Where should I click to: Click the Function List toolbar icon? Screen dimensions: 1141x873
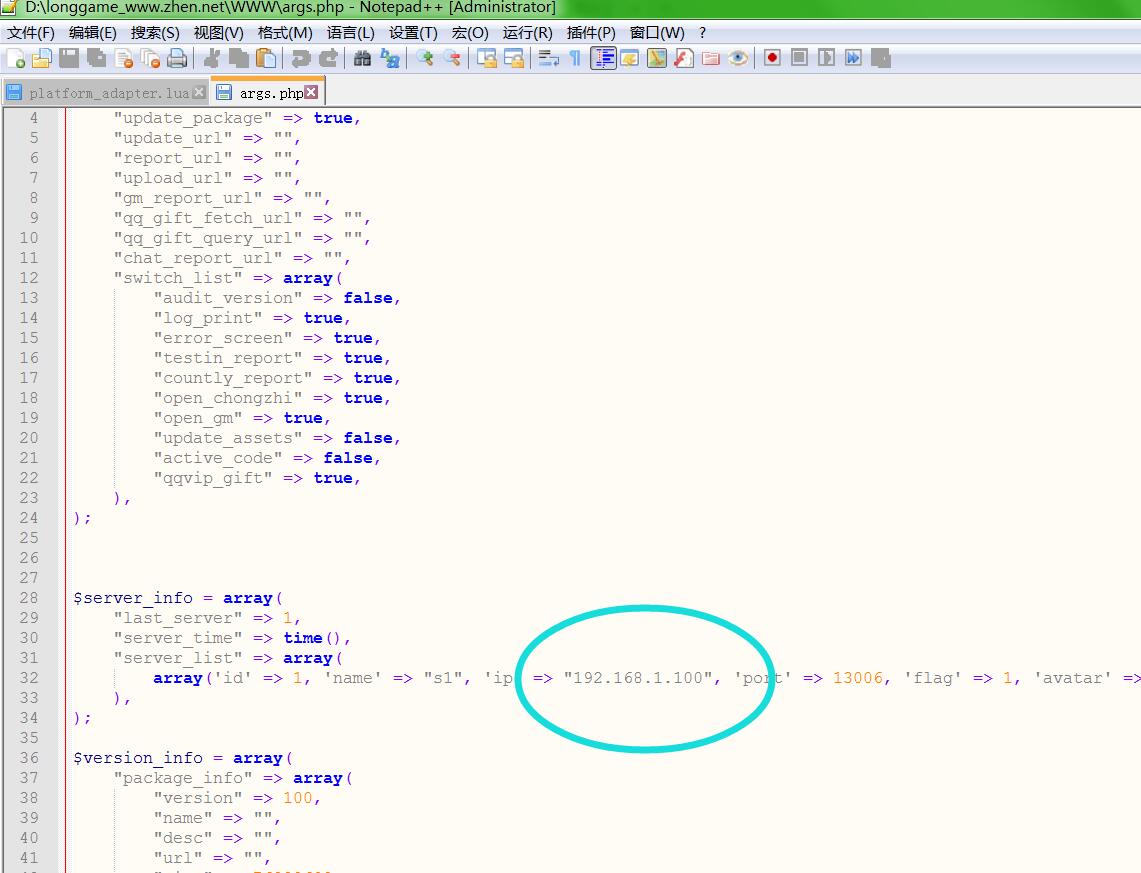pyautogui.click(x=684, y=58)
